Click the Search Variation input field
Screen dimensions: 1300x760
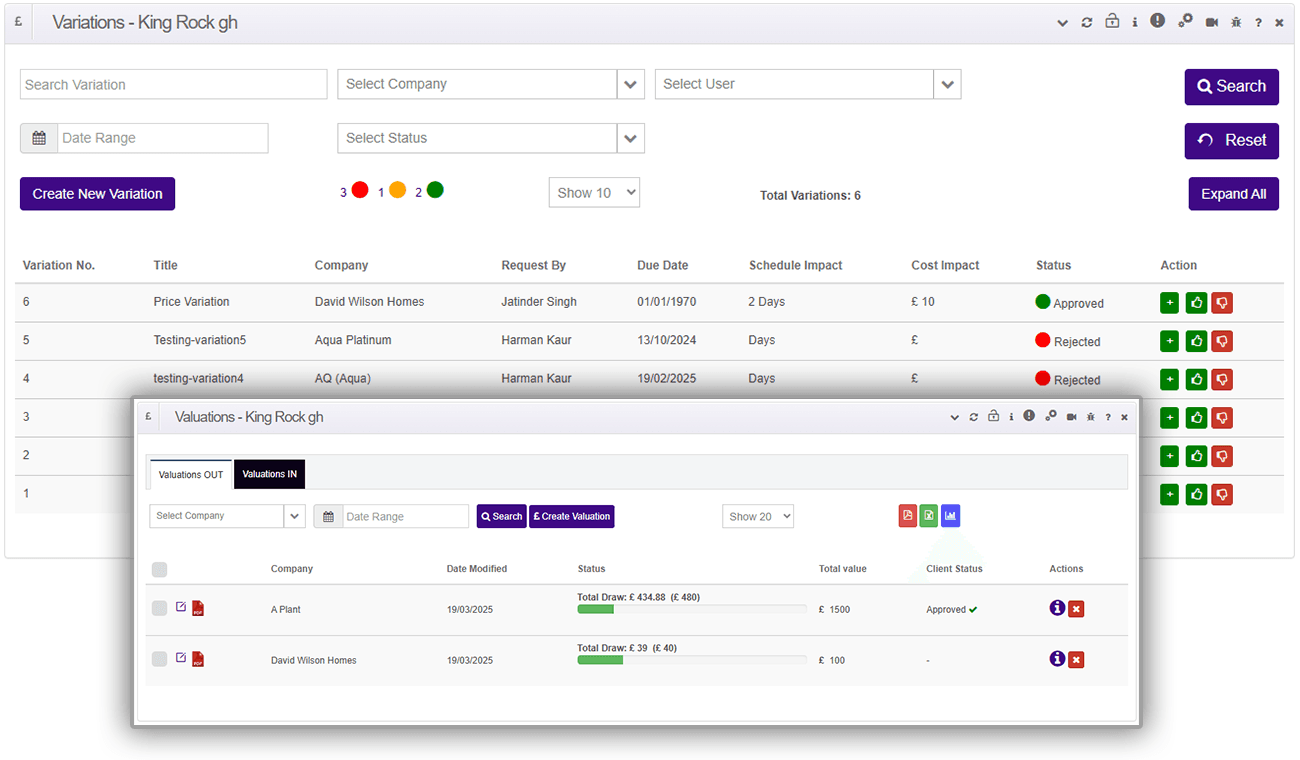pos(173,84)
